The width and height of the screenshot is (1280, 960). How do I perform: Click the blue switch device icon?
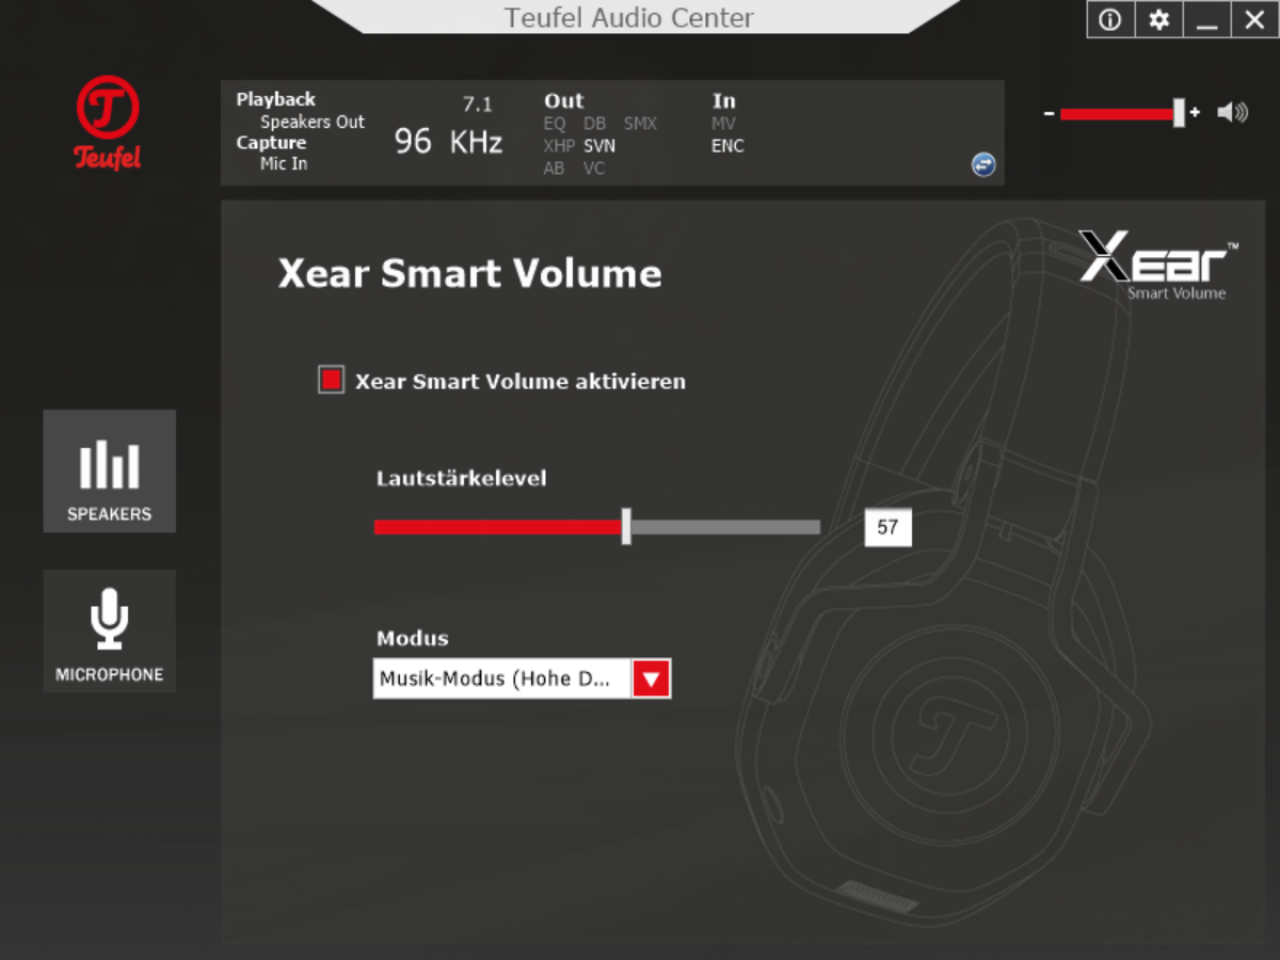[983, 164]
